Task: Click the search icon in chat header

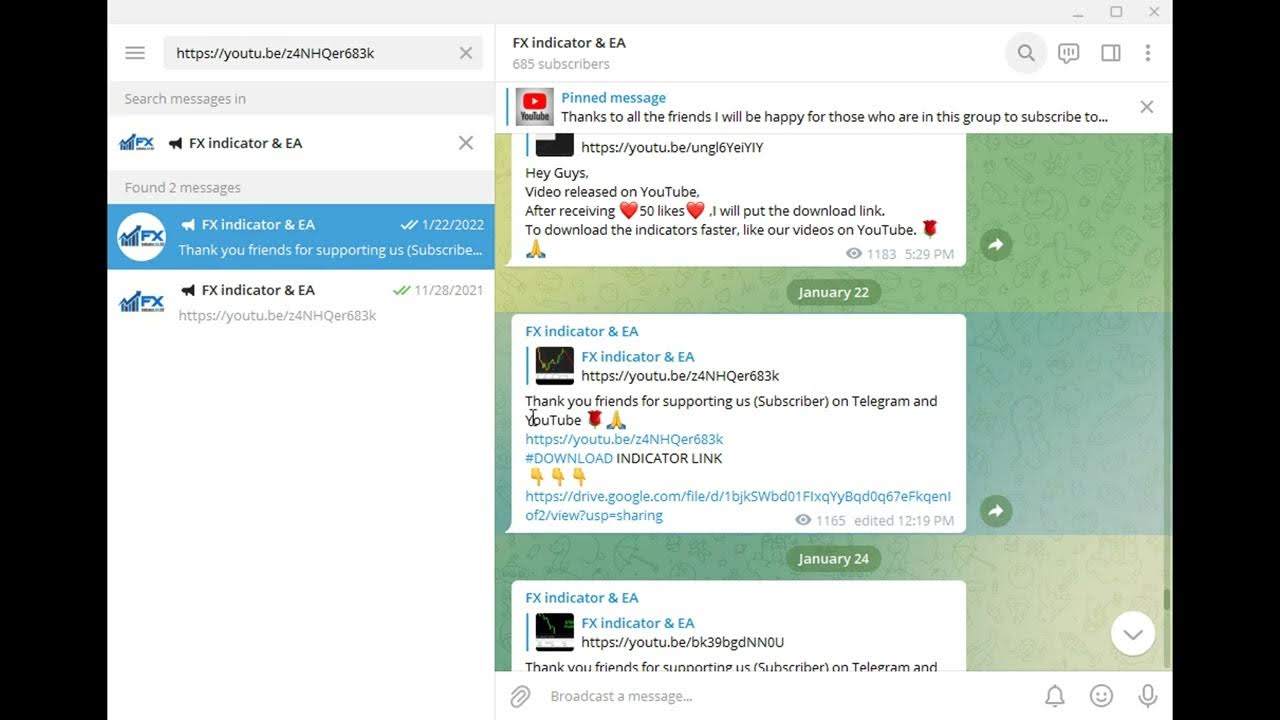Action: pyautogui.click(x=1026, y=53)
